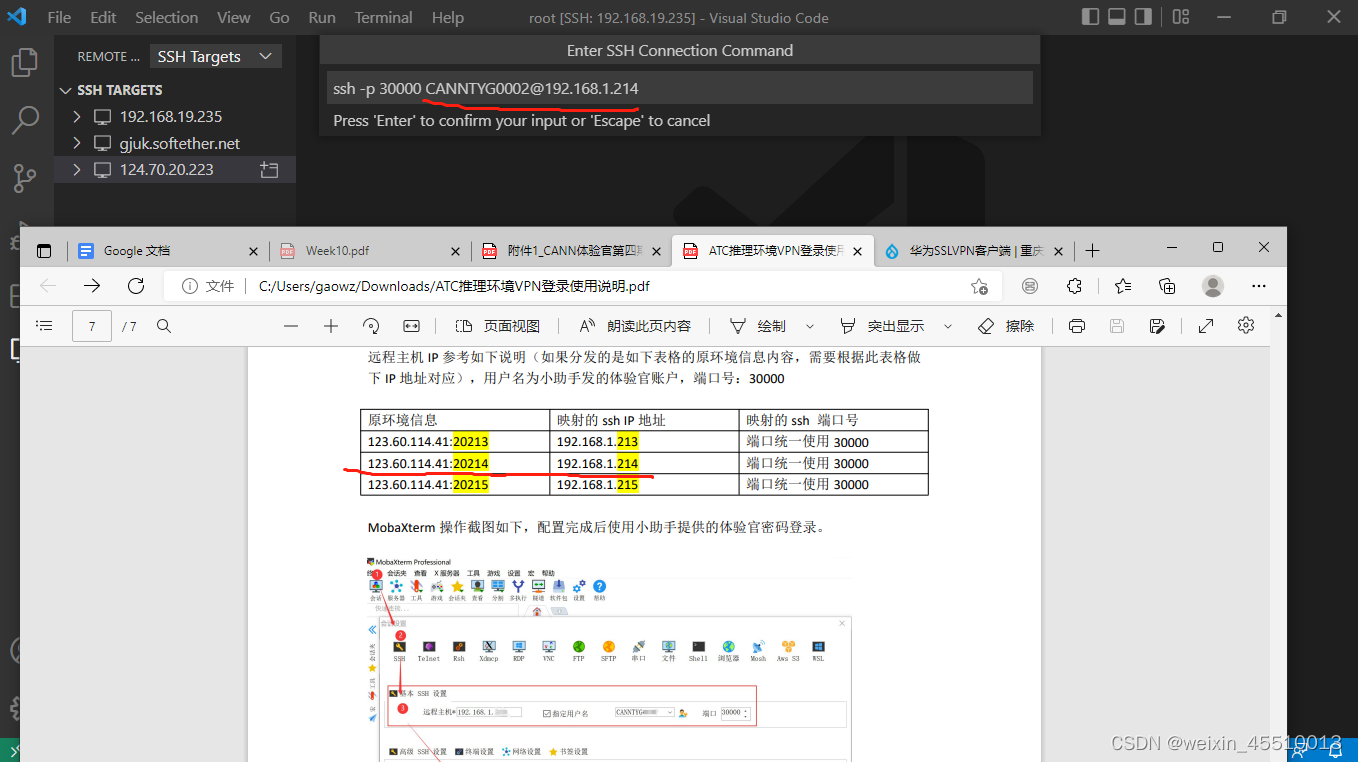Go forward in Edge browser
This screenshot has height=762, width=1358.
click(92, 286)
